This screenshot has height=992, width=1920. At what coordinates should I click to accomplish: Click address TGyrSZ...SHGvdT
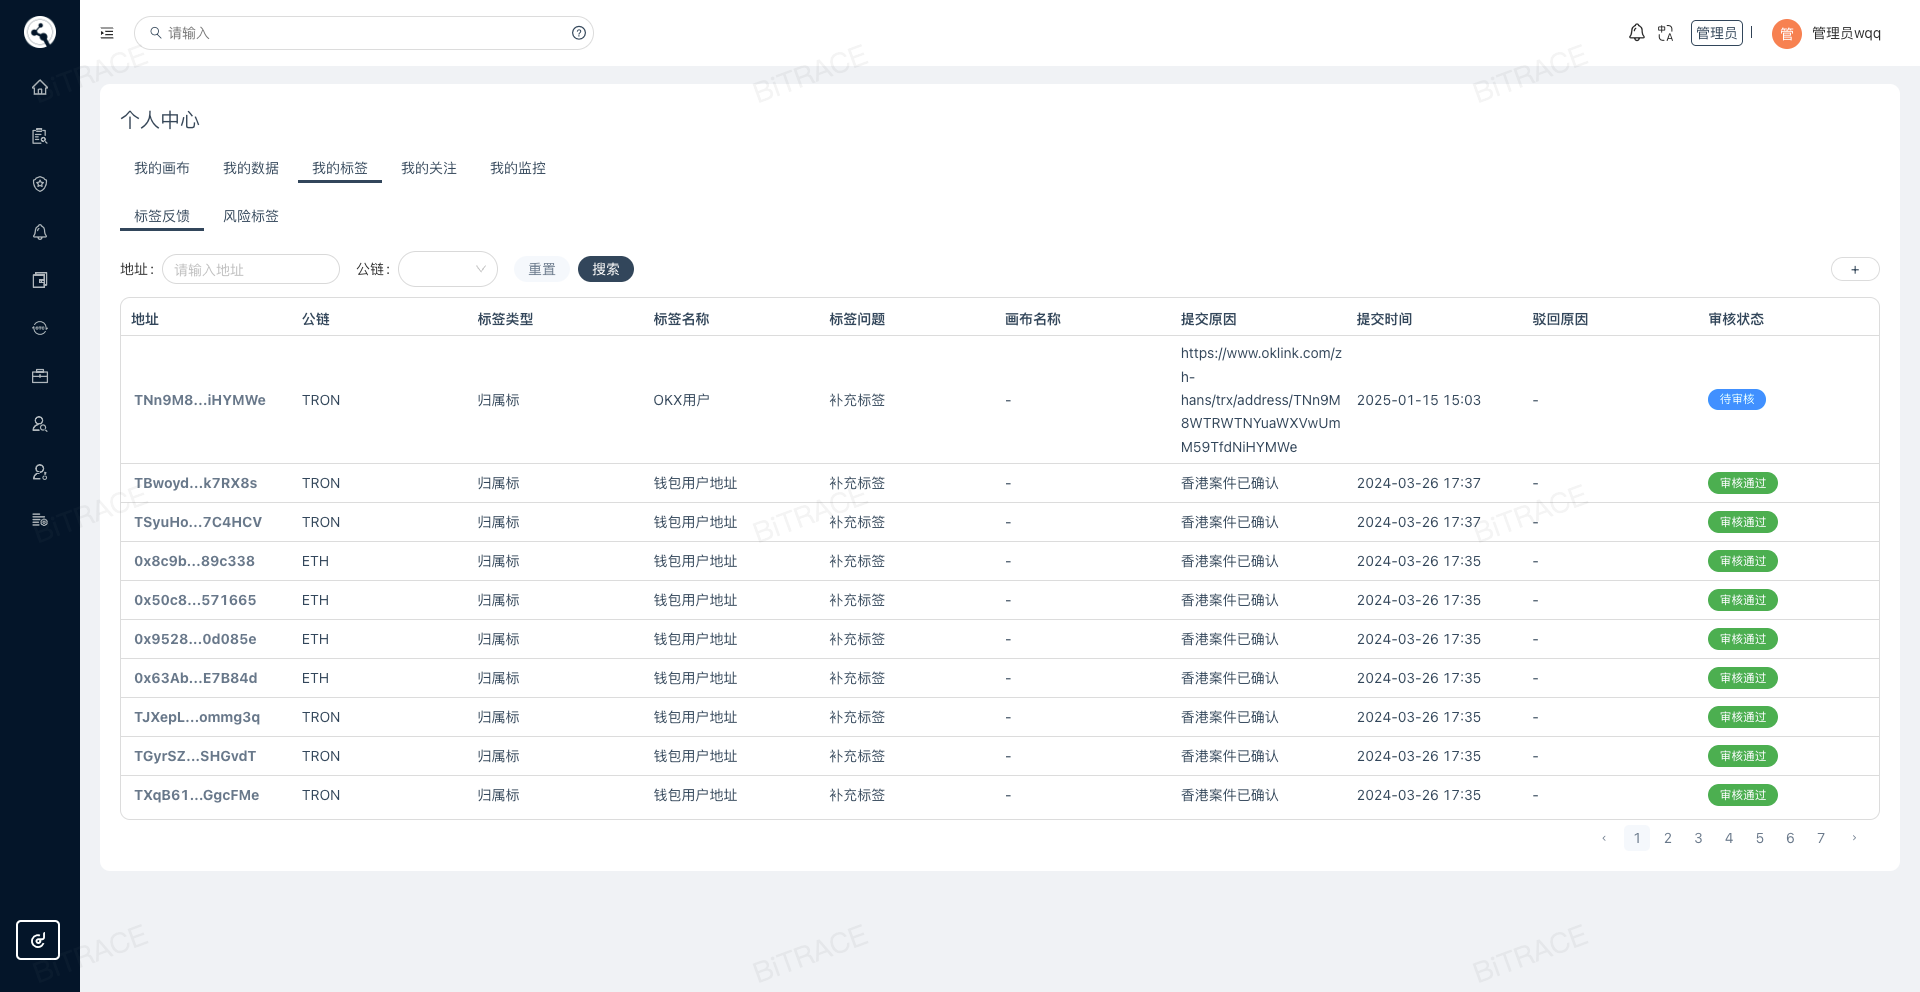click(195, 756)
